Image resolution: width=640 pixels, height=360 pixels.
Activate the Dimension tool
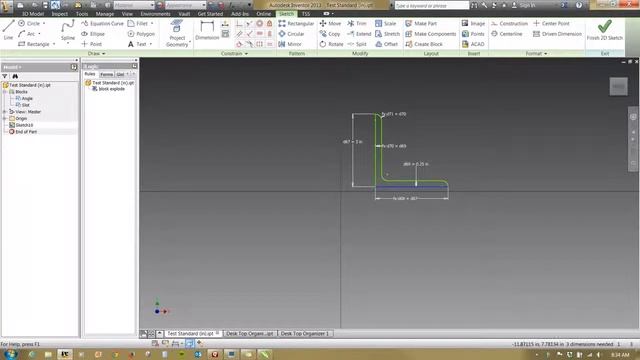207,31
